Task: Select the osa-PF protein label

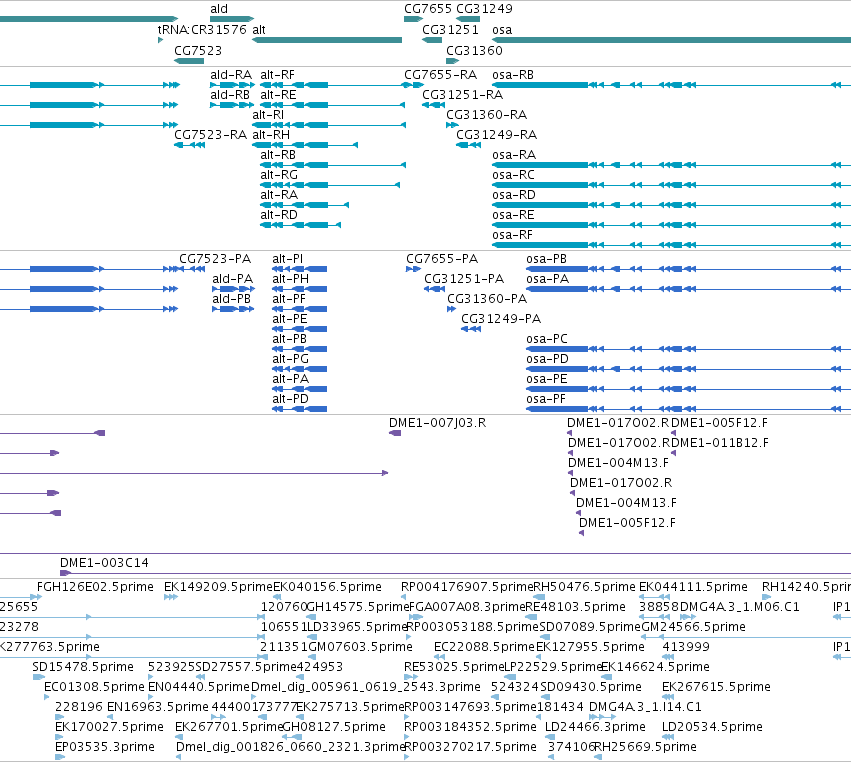Action: (x=546, y=399)
